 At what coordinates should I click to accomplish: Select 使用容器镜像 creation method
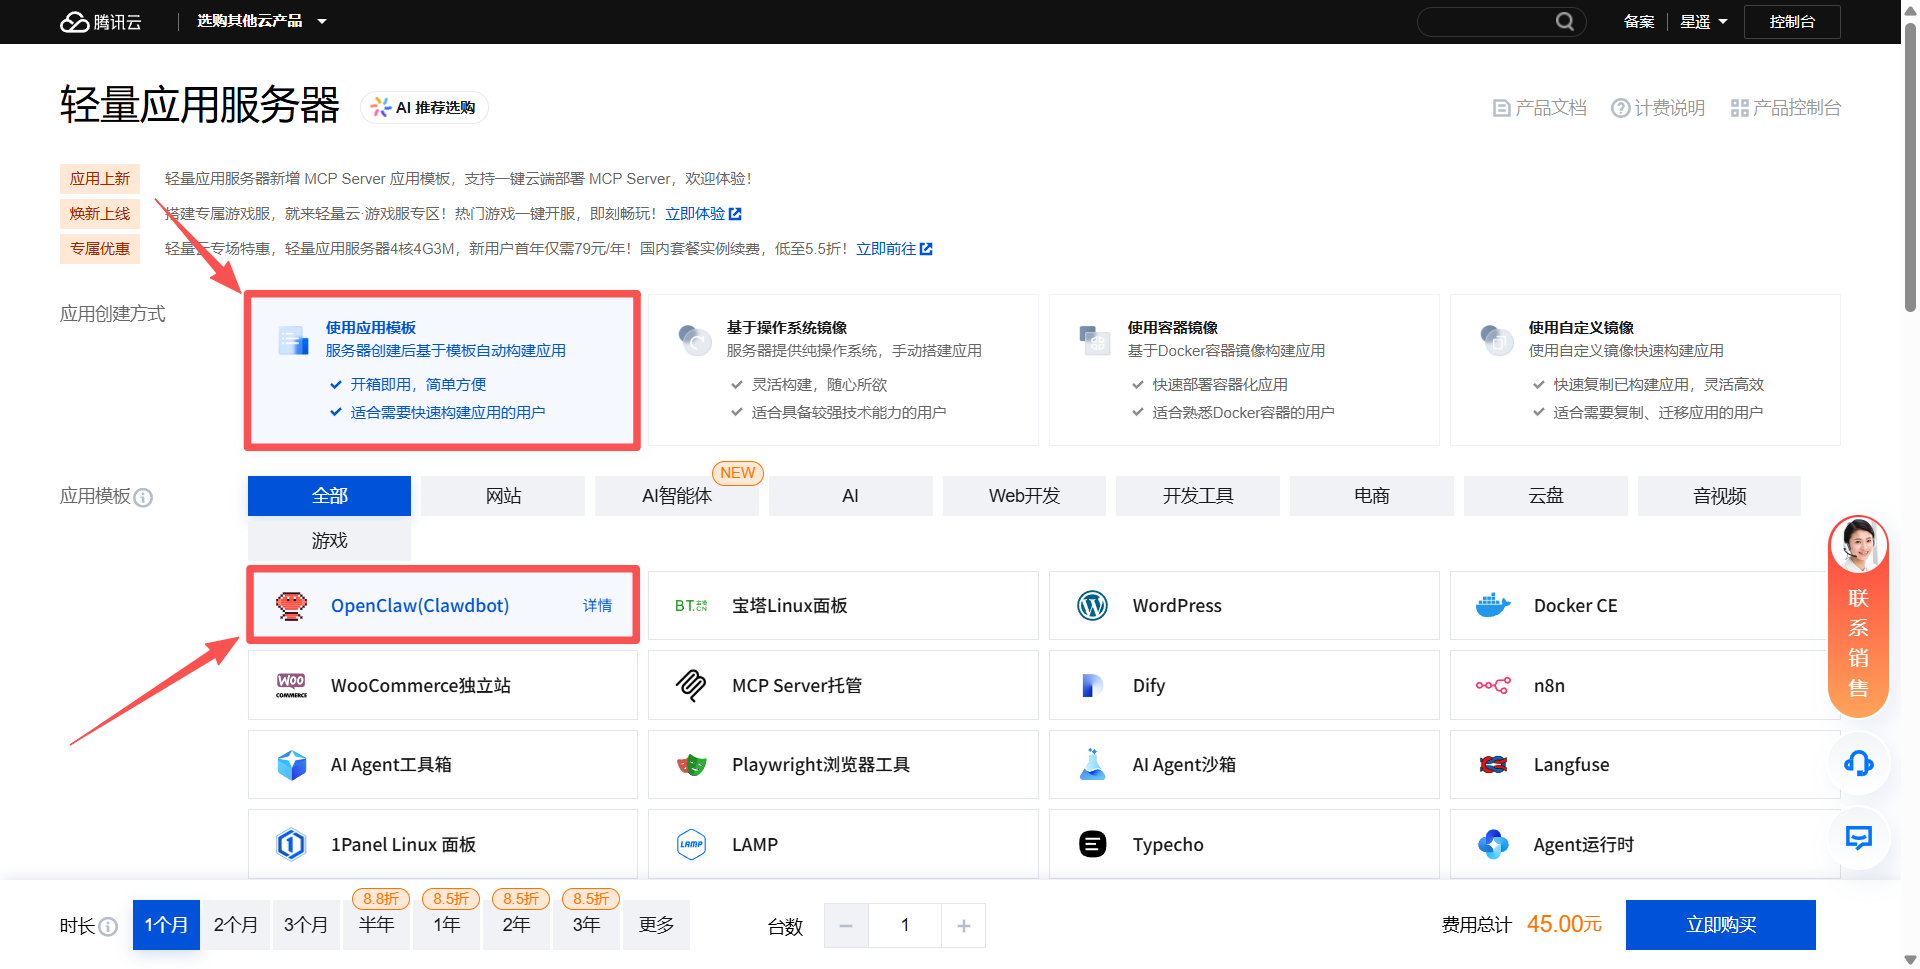[x=1243, y=370]
